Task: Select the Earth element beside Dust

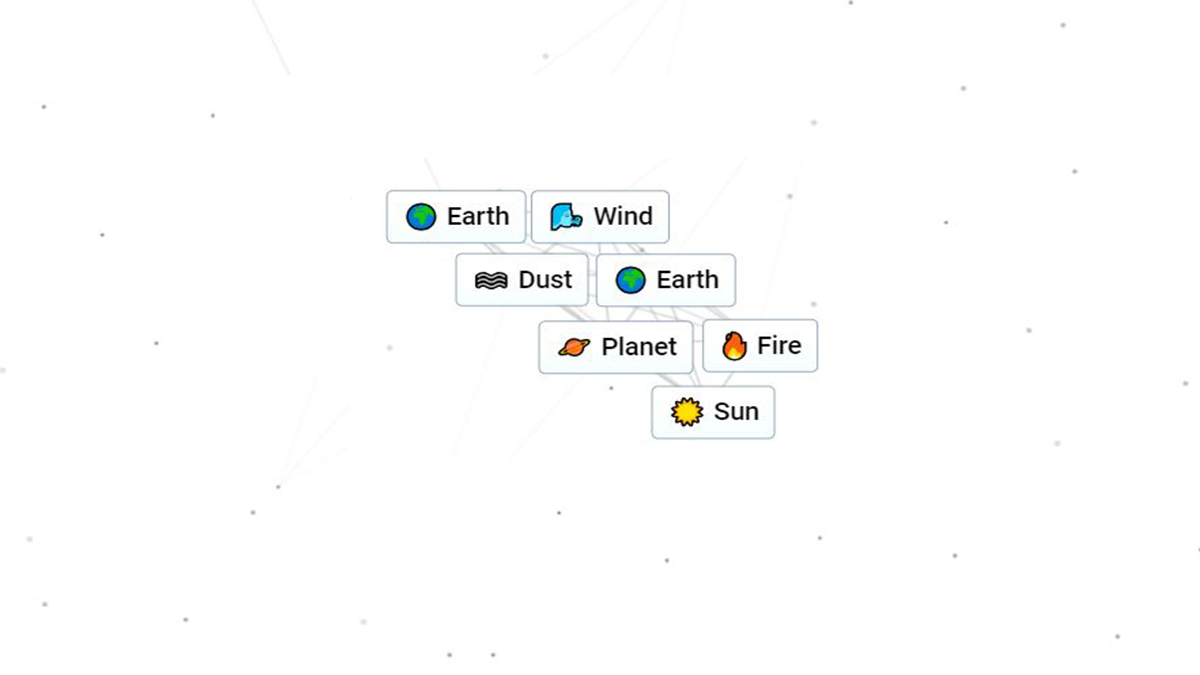Action: point(665,280)
